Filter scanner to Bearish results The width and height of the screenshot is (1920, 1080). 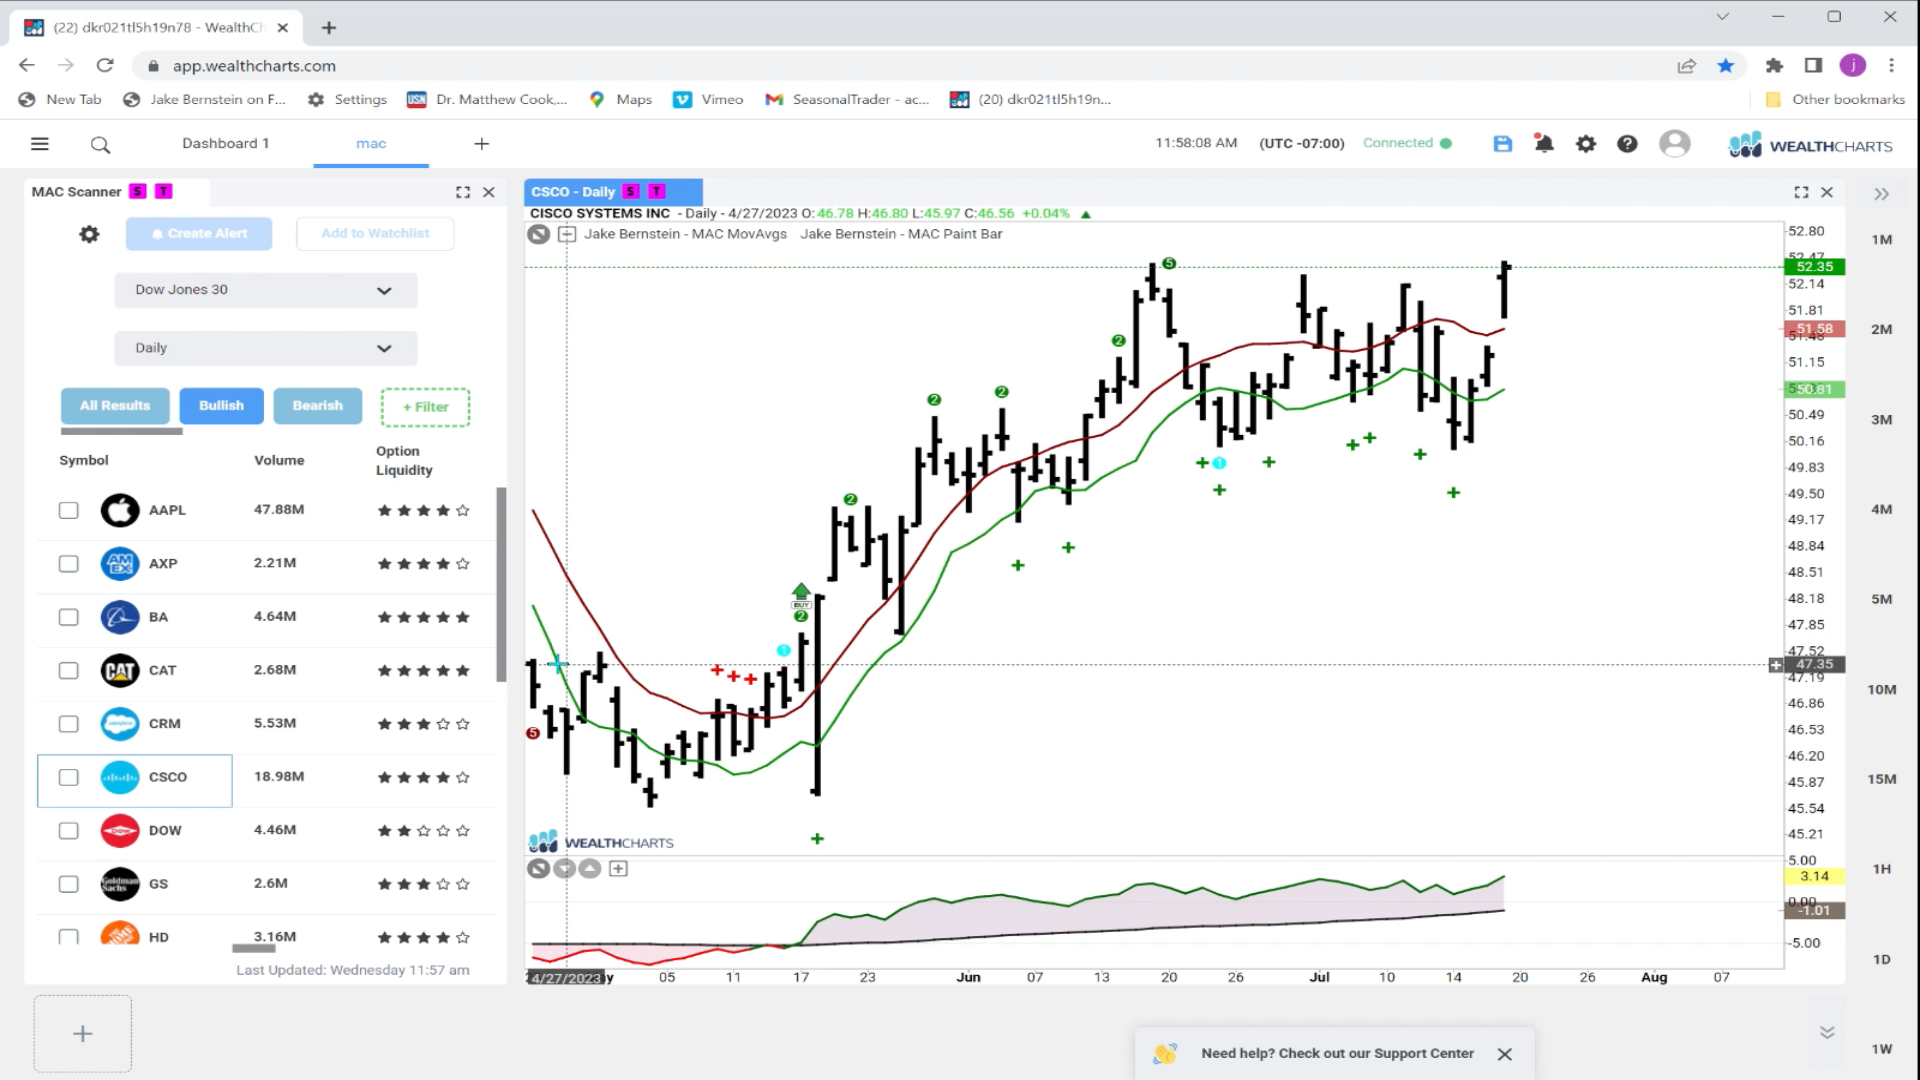[x=317, y=406]
